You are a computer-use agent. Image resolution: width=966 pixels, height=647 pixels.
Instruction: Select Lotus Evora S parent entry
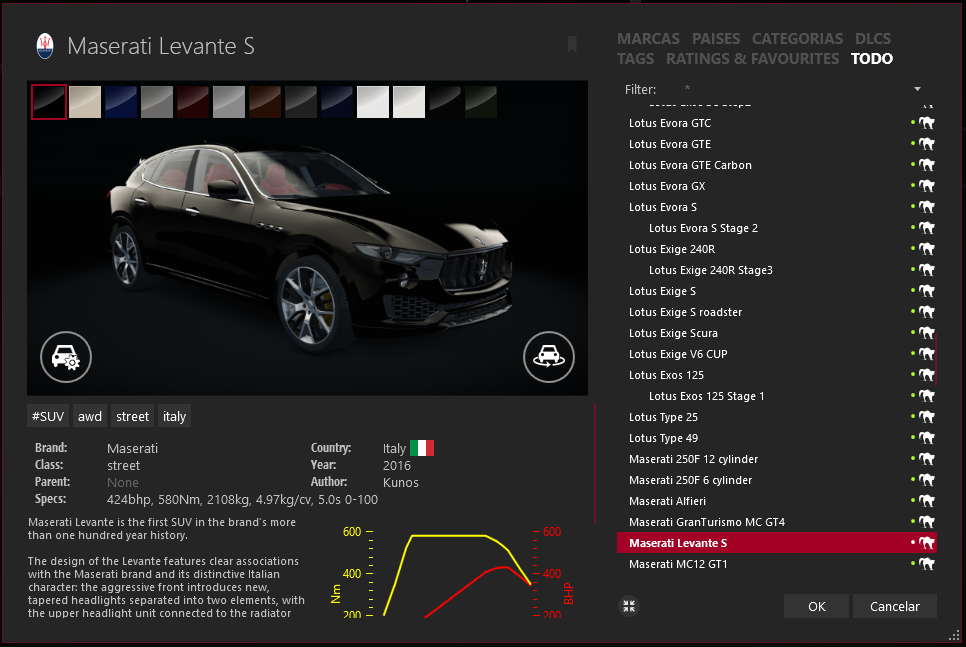point(663,207)
